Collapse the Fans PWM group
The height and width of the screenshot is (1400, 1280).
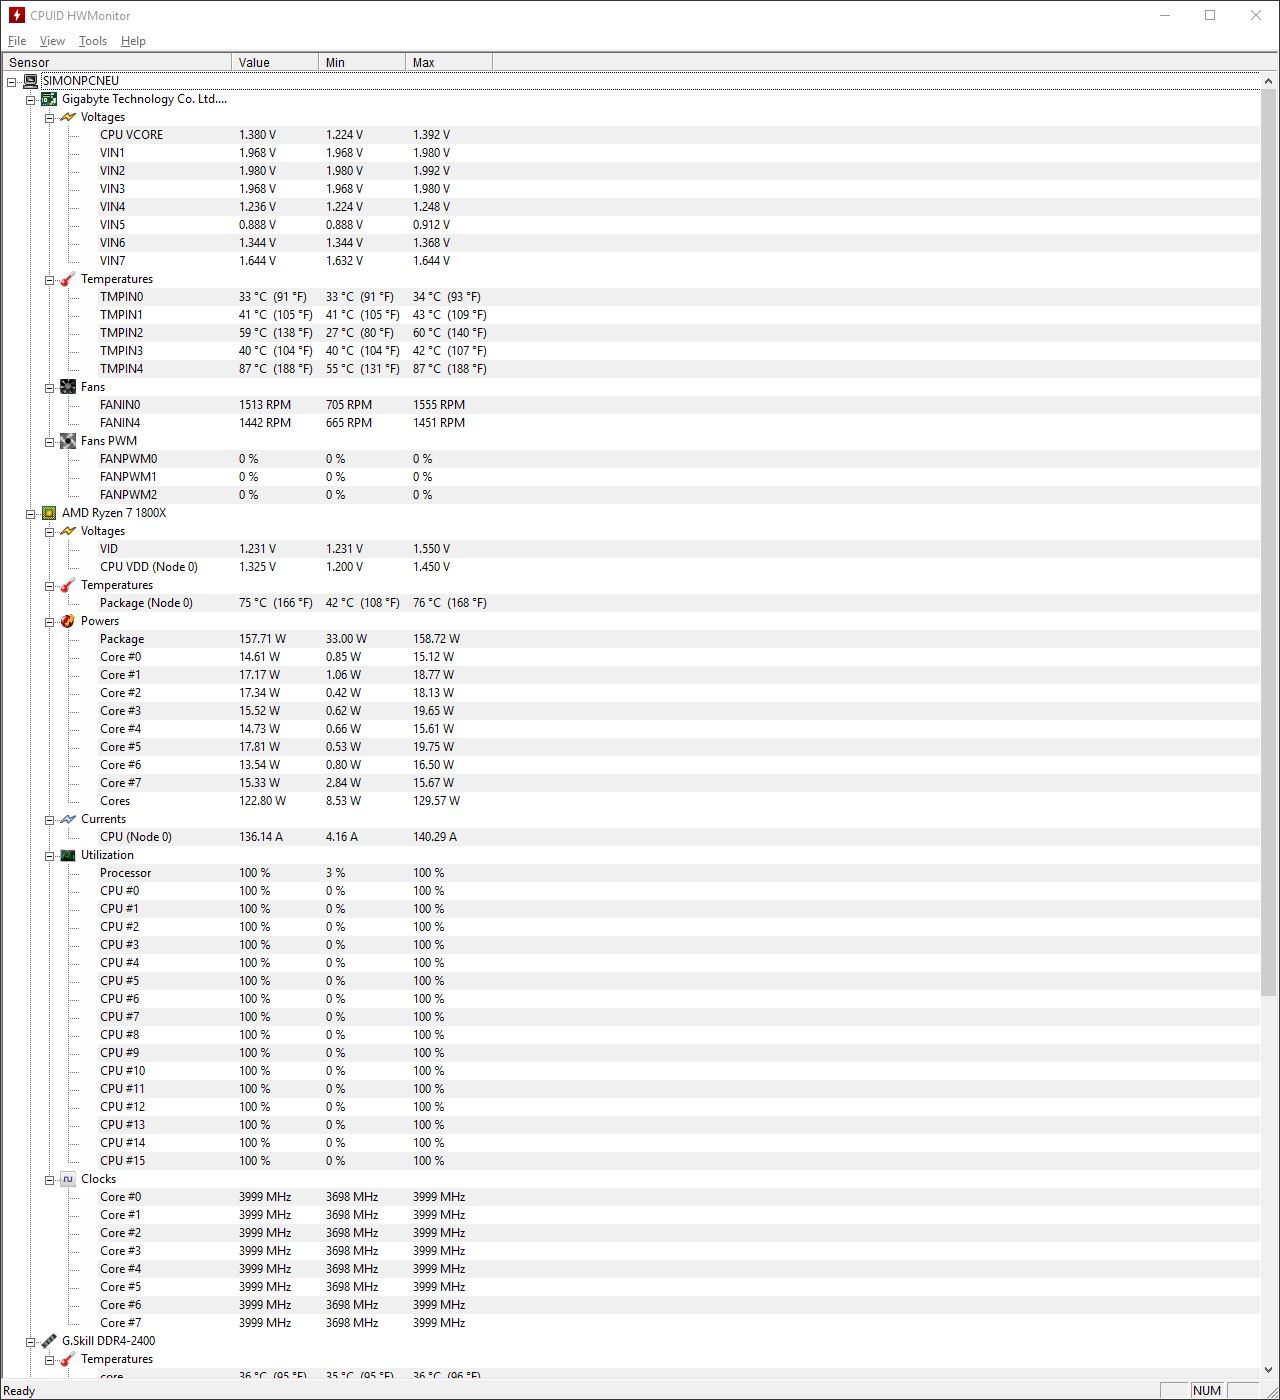[50, 441]
